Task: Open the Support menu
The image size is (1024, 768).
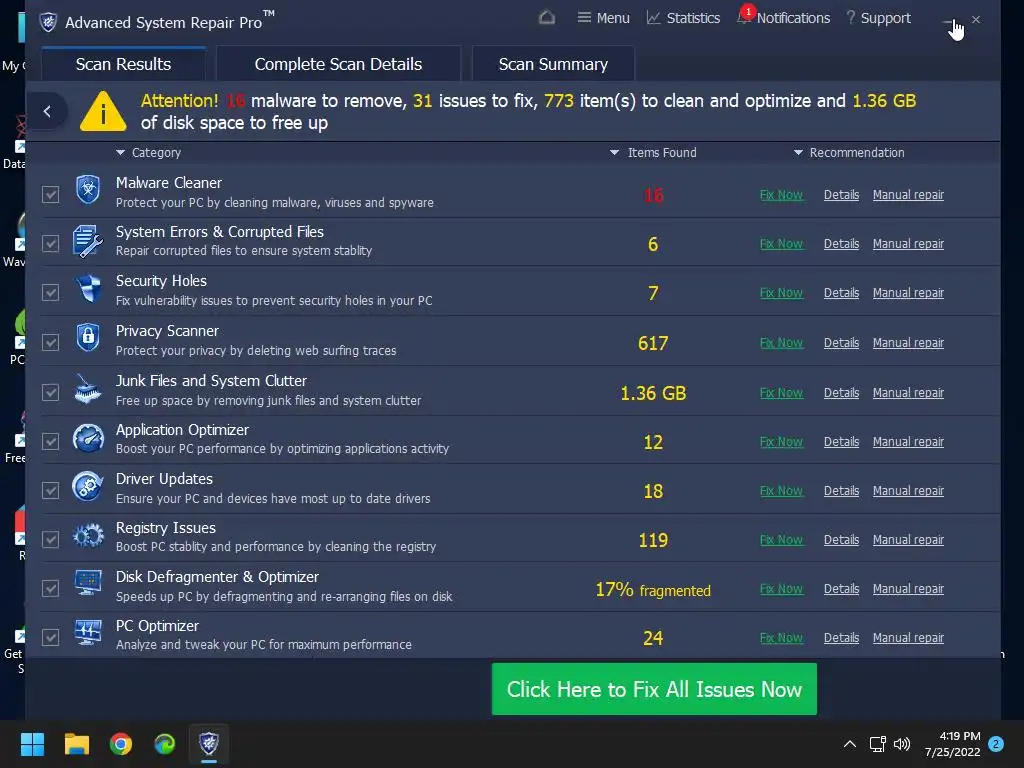Action: pyautogui.click(x=878, y=18)
